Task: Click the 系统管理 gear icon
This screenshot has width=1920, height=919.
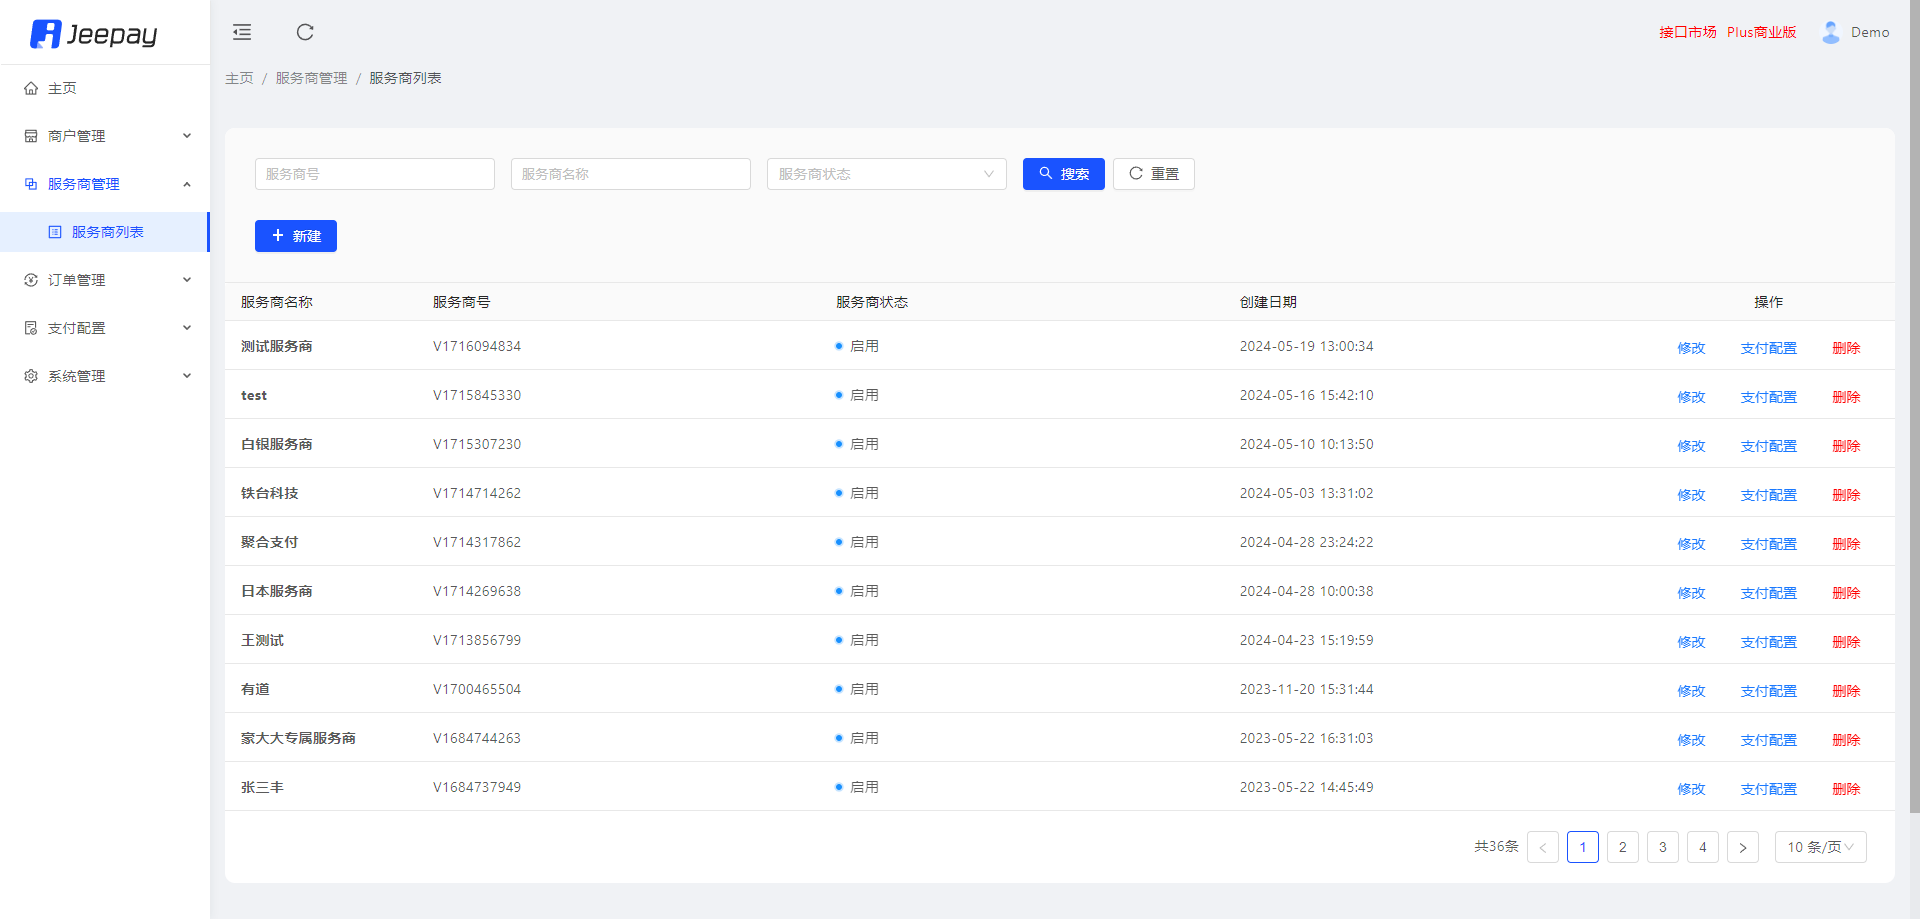Action: coord(31,376)
